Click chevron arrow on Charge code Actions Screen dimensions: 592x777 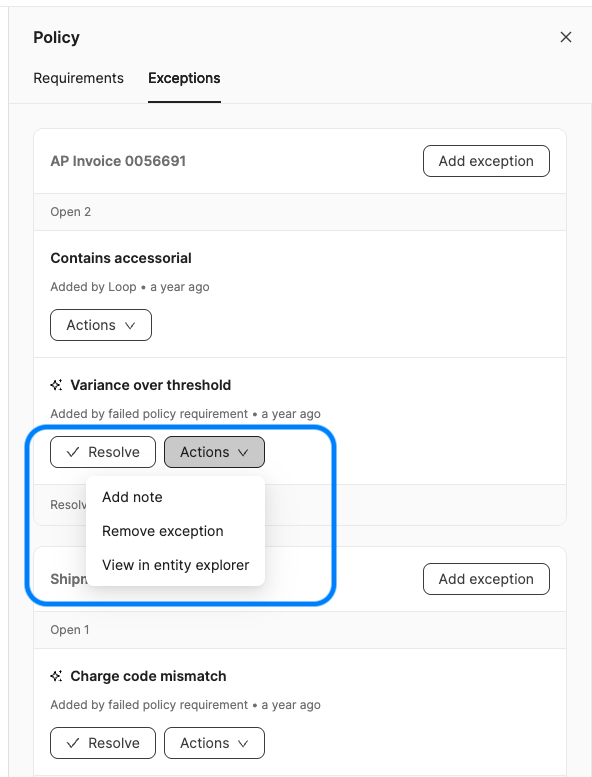pos(243,743)
